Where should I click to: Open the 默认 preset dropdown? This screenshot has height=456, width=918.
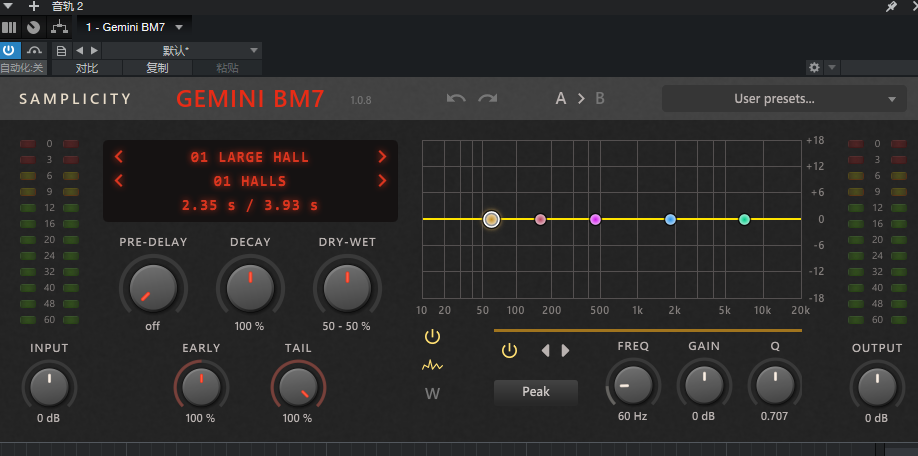[x=181, y=50]
